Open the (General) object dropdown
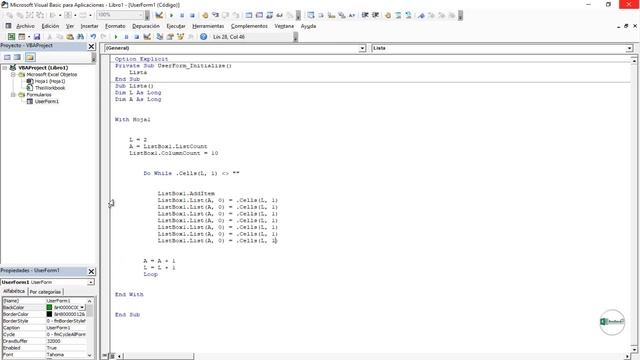 click(362, 48)
